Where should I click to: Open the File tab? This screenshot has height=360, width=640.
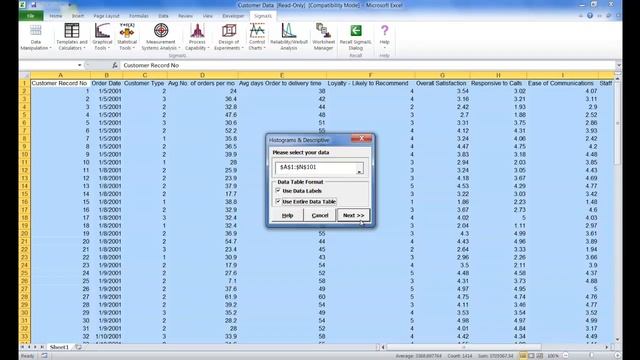pyautogui.click(x=31, y=16)
